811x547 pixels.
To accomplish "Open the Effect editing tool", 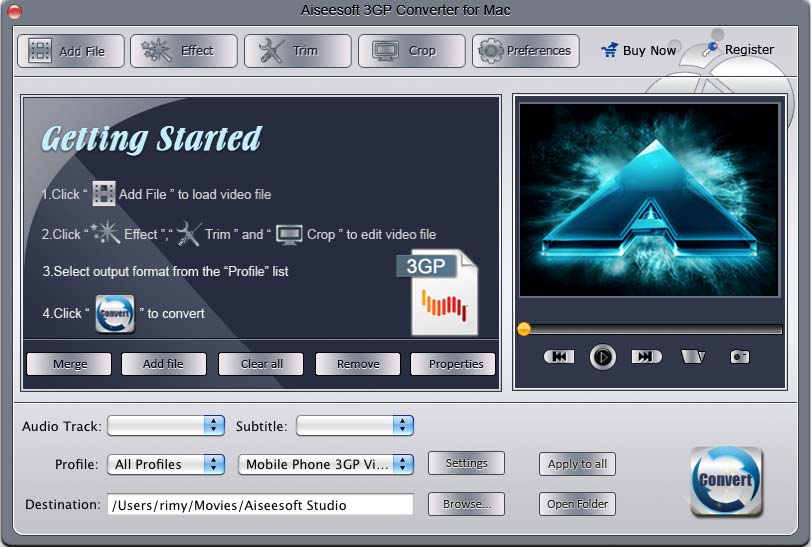I will coord(184,51).
